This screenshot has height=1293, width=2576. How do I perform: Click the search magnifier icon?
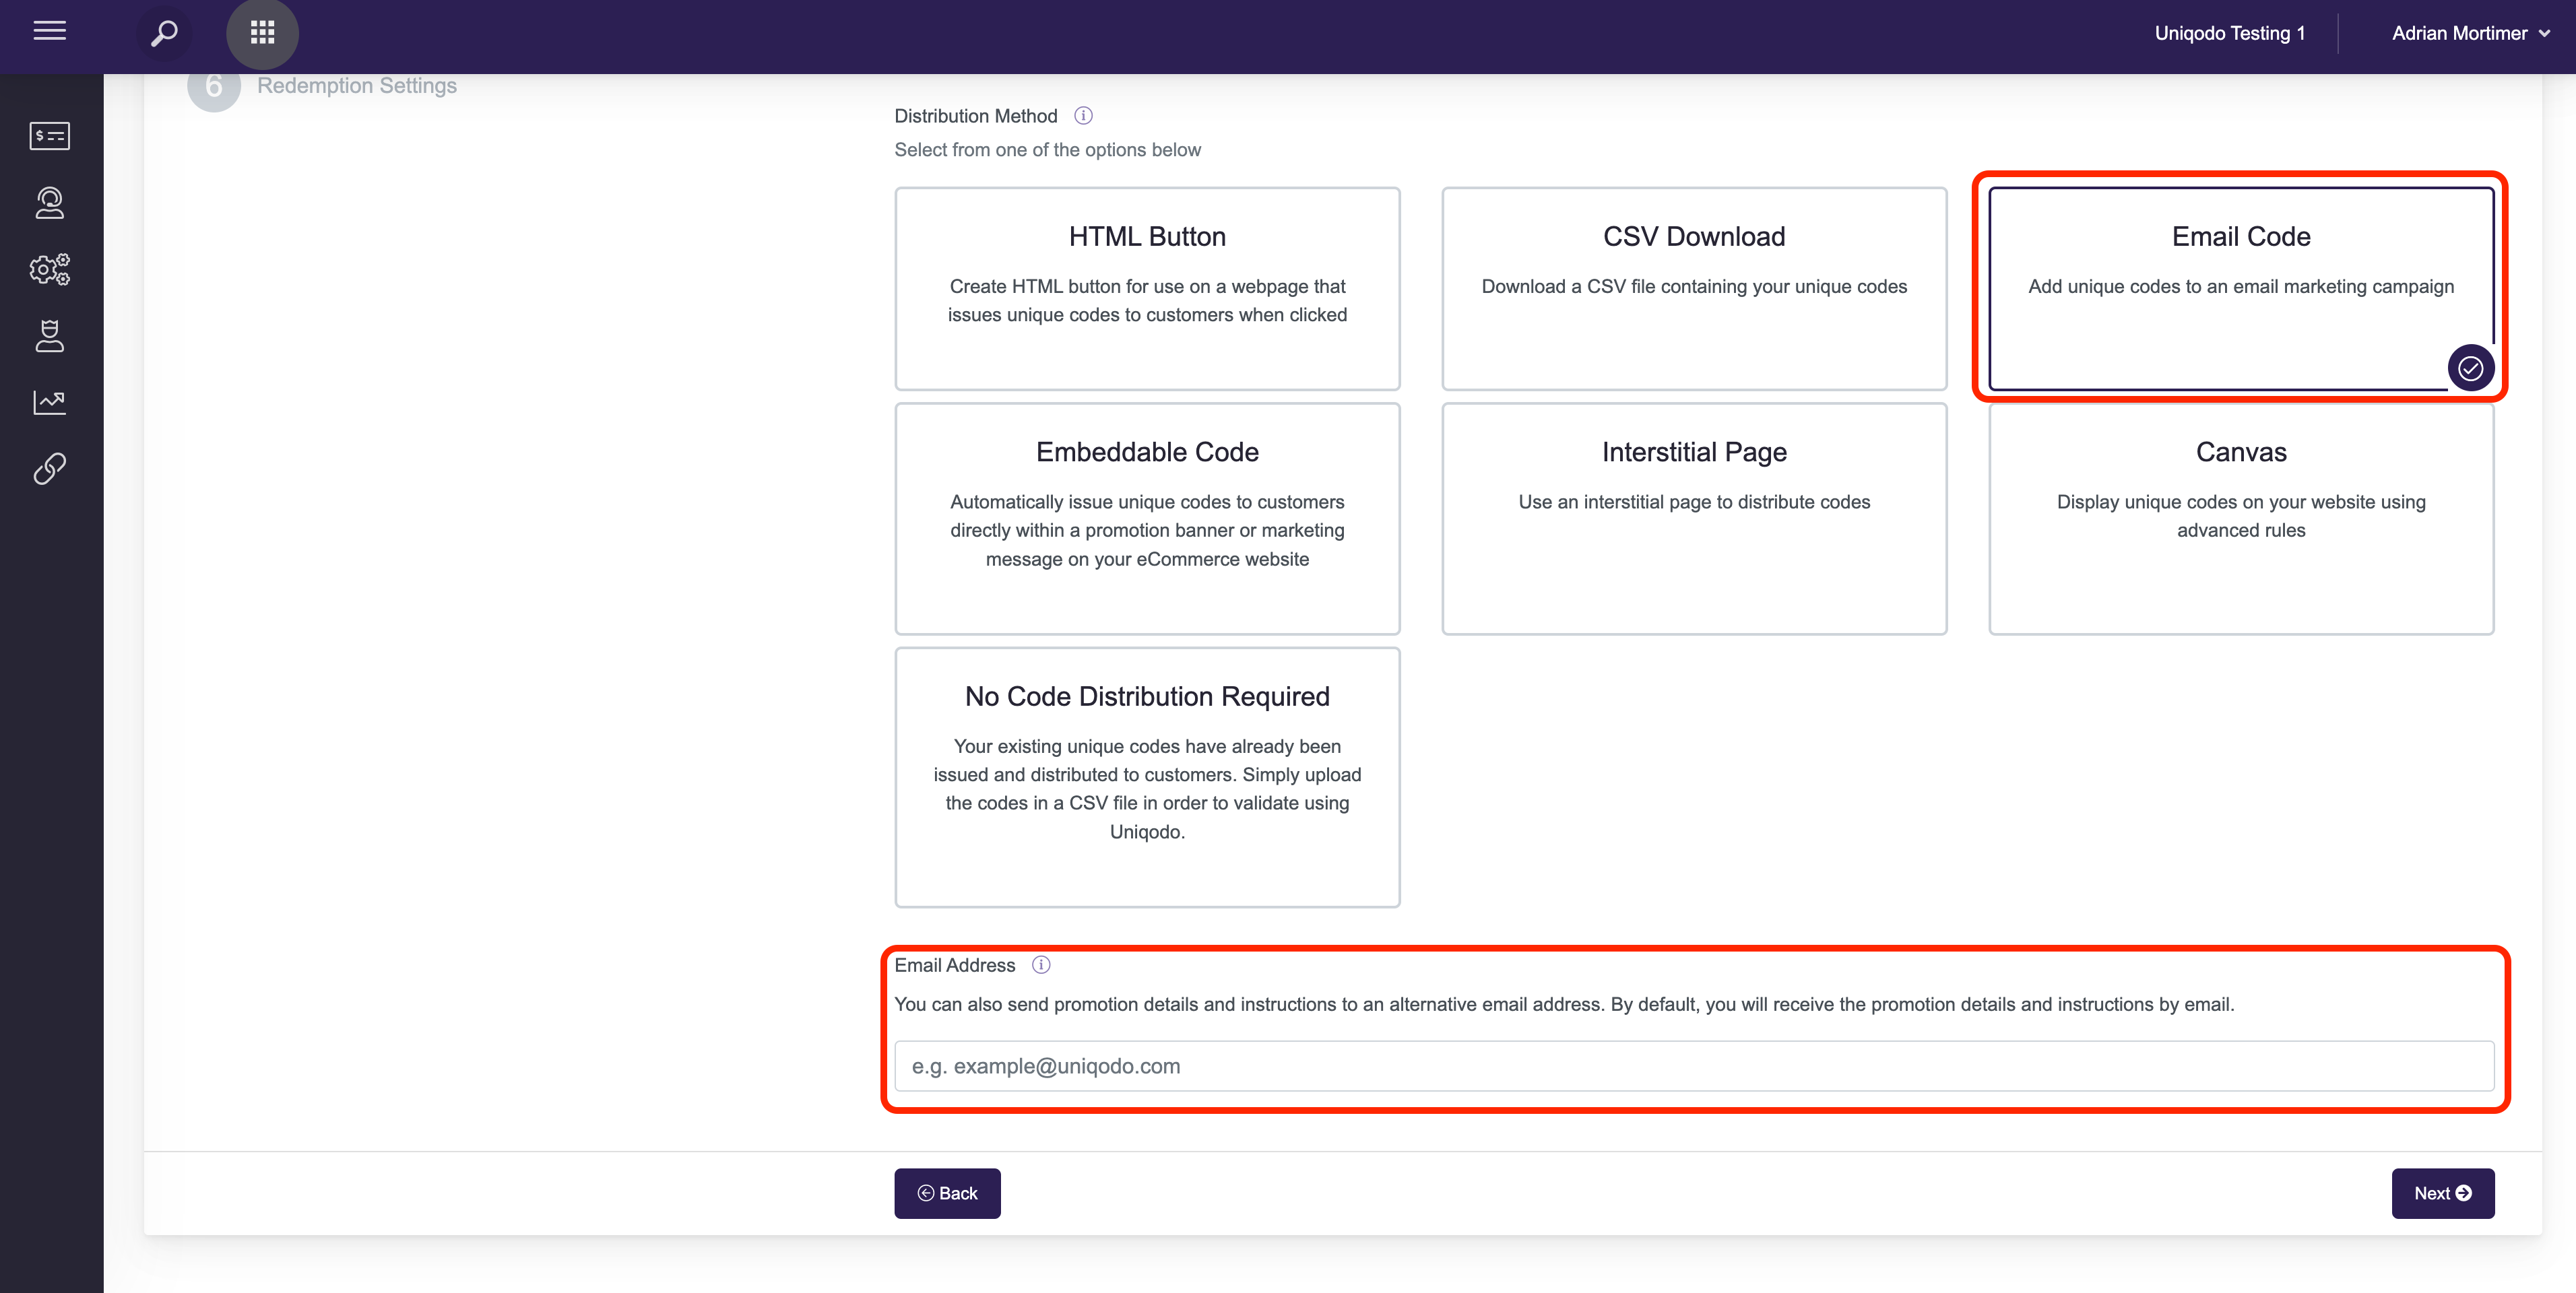pos(164,33)
